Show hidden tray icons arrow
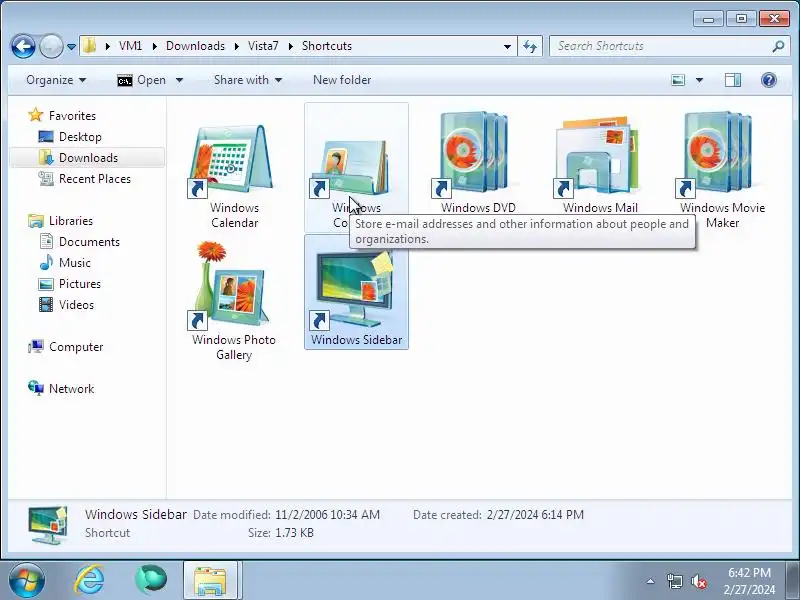The height and width of the screenshot is (600, 800). click(650, 581)
